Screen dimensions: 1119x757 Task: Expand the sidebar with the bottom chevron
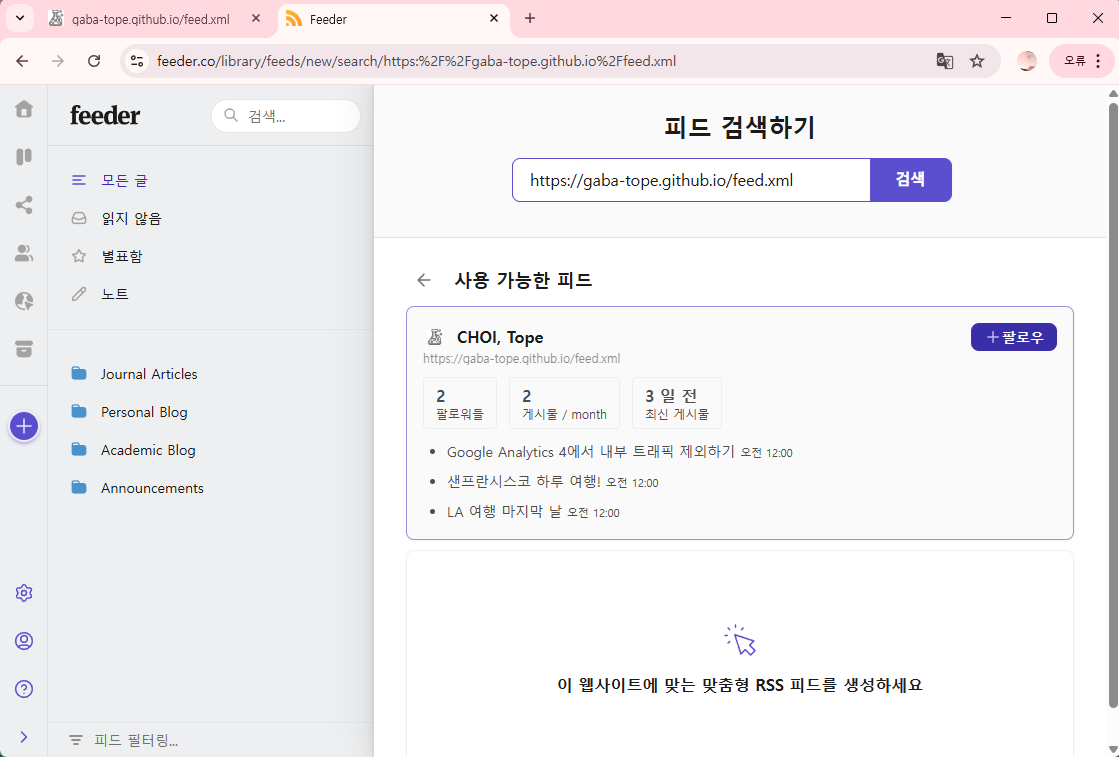tap(24, 737)
